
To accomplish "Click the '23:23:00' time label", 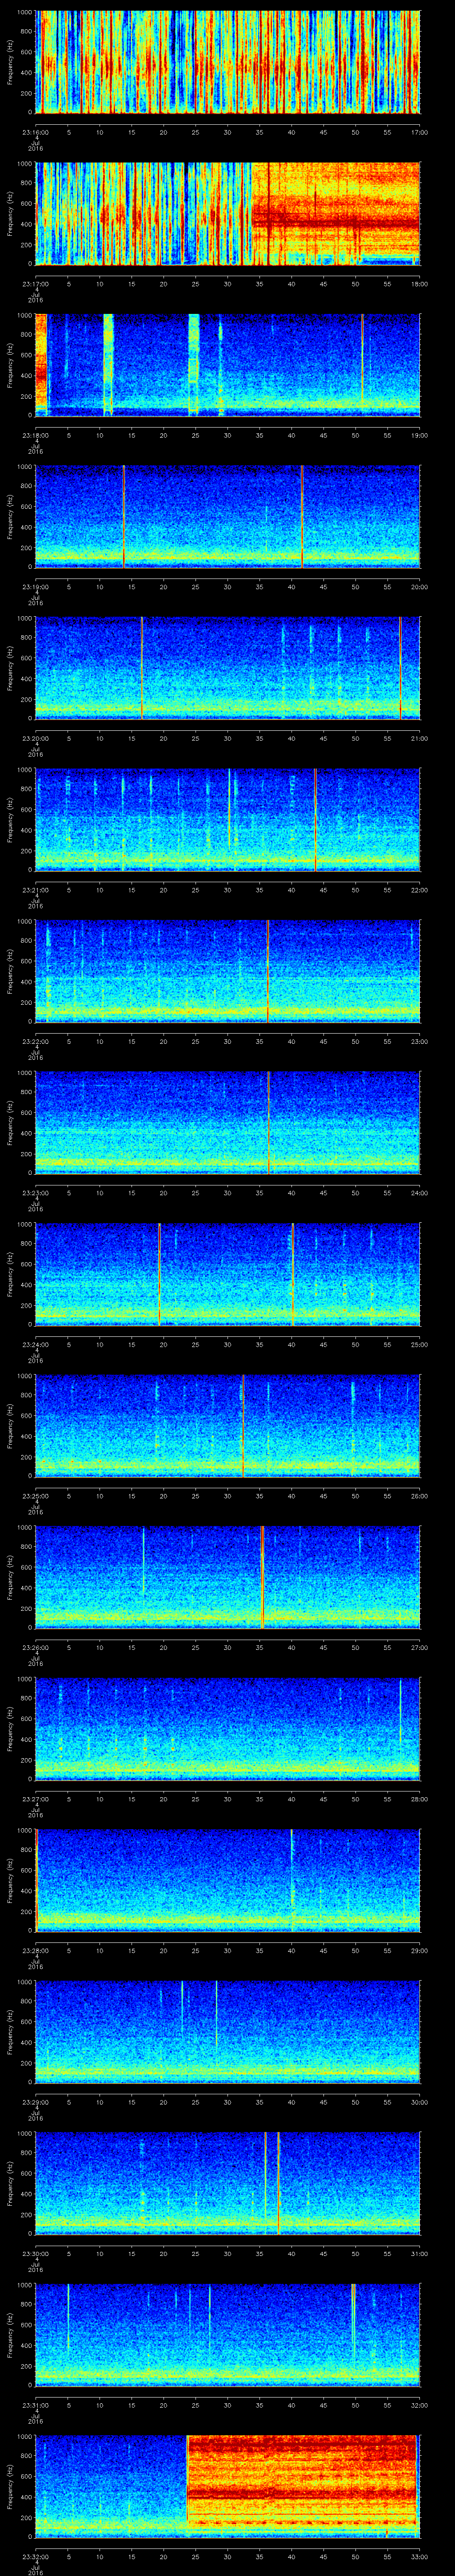I will point(35,1193).
